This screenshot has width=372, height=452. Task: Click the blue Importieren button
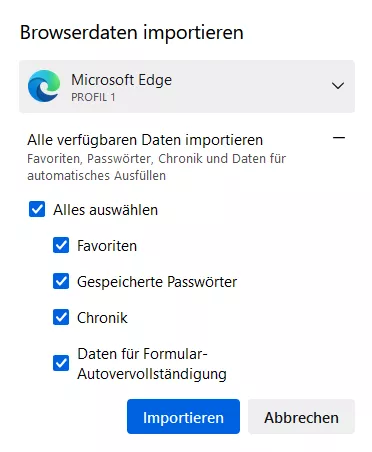[x=183, y=417]
